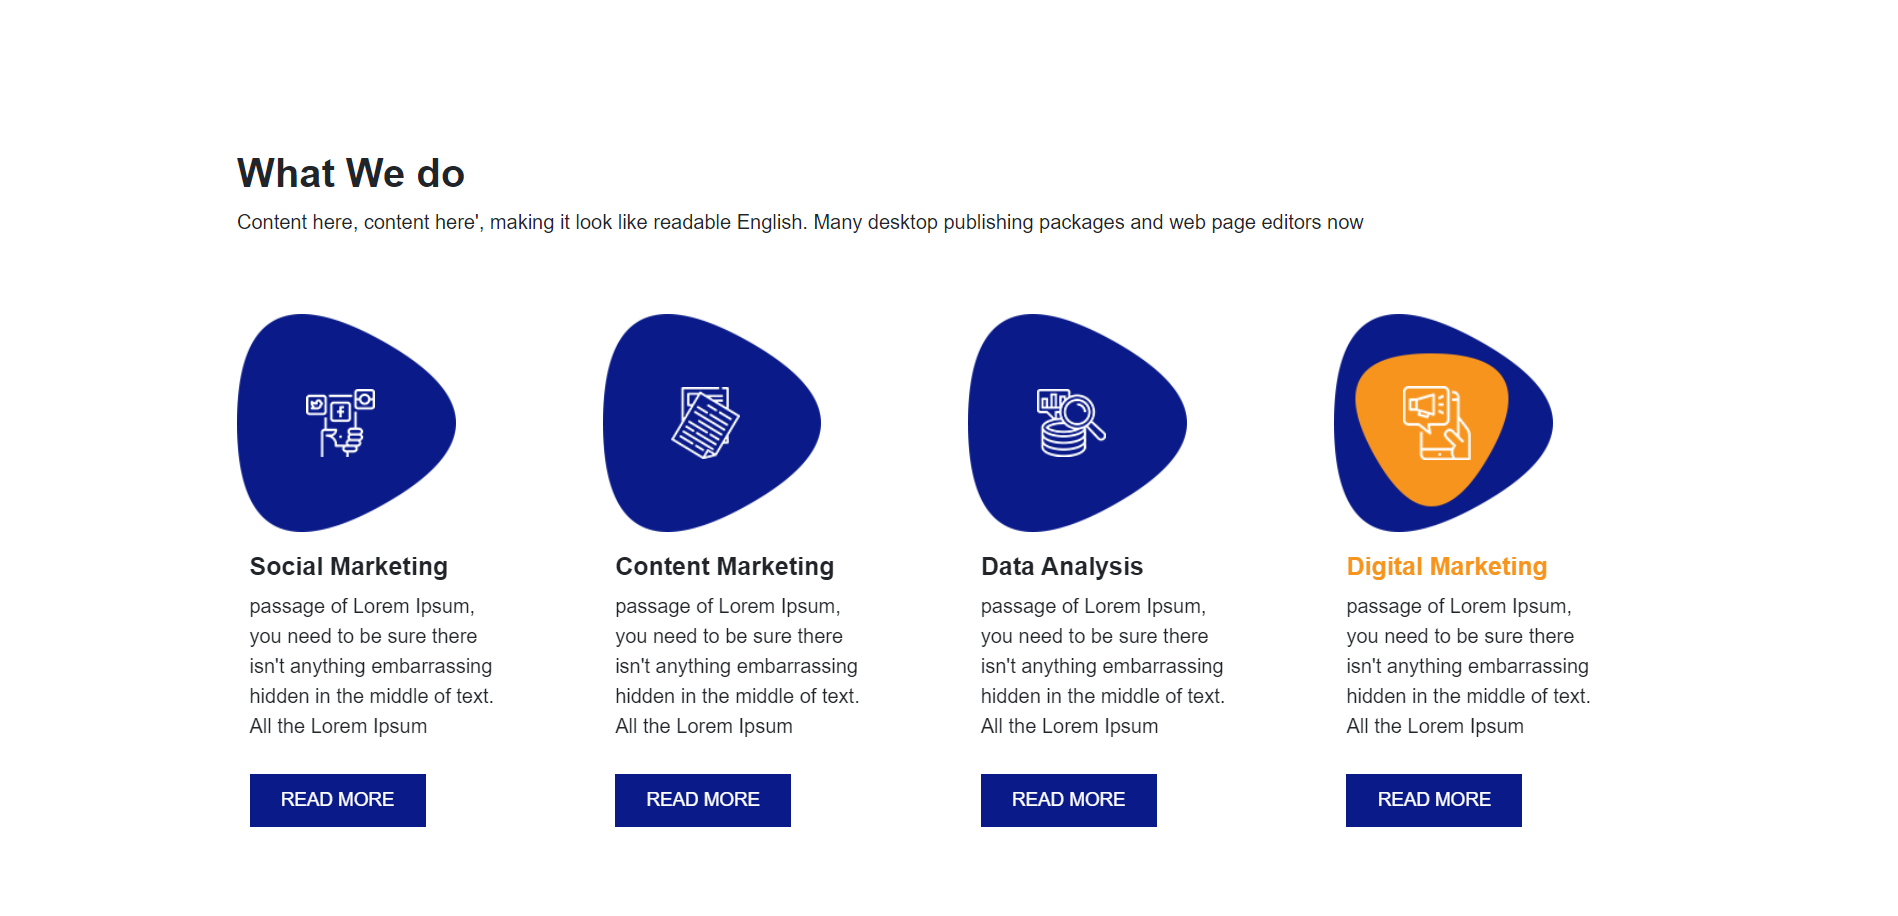Select the Data Analysis description text
The height and width of the screenshot is (916, 1898).
[x=1103, y=666]
